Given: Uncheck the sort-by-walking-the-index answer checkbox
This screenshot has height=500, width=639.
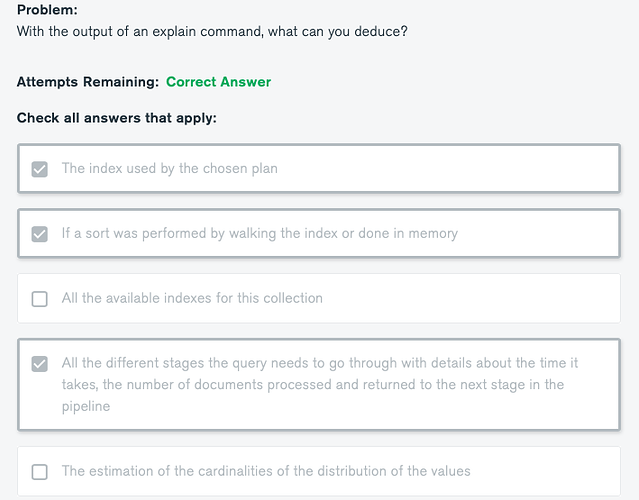Looking at the screenshot, I should (40, 234).
